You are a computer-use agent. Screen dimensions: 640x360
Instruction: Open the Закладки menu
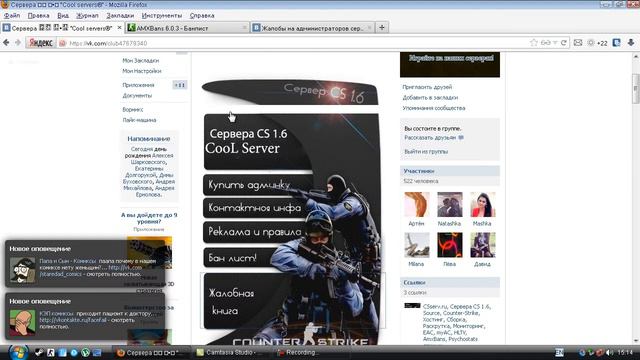[x=120, y=16]
